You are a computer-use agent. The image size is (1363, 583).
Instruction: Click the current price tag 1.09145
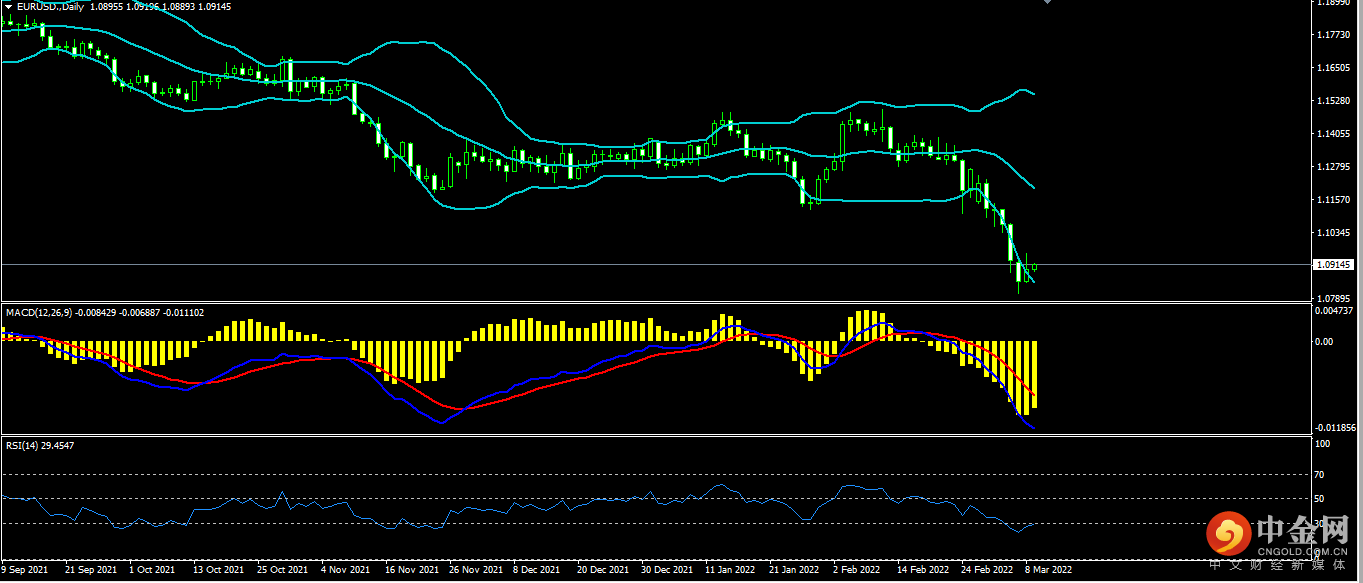point(1334,265)
